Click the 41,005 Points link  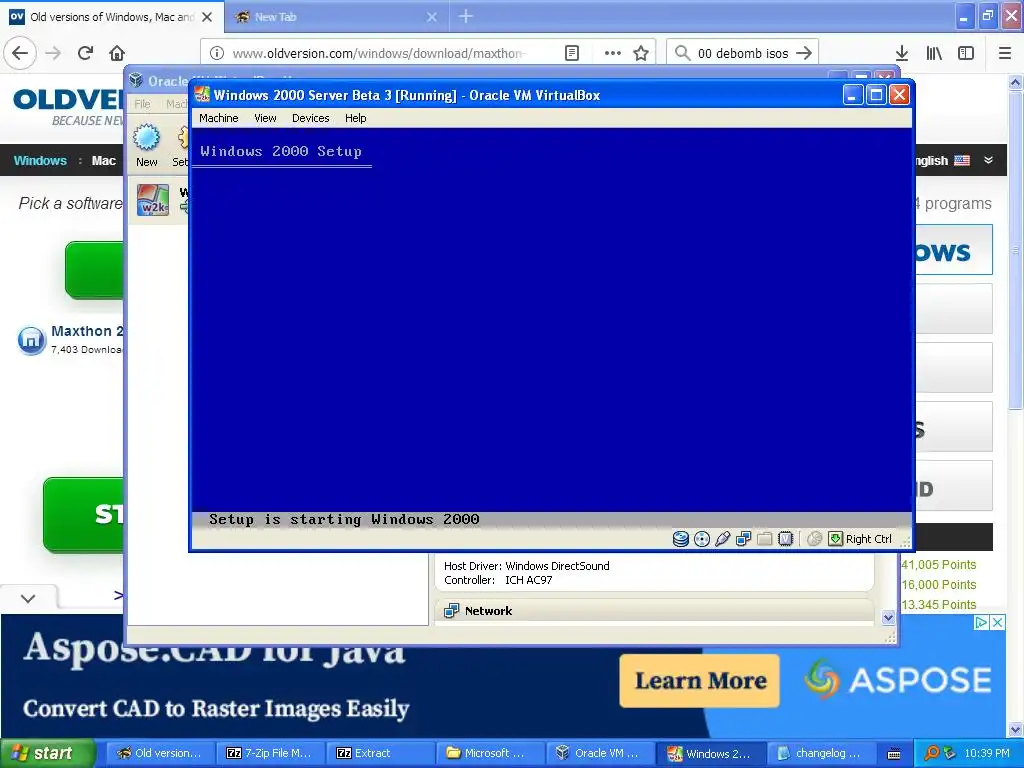[x=938, y=565]
